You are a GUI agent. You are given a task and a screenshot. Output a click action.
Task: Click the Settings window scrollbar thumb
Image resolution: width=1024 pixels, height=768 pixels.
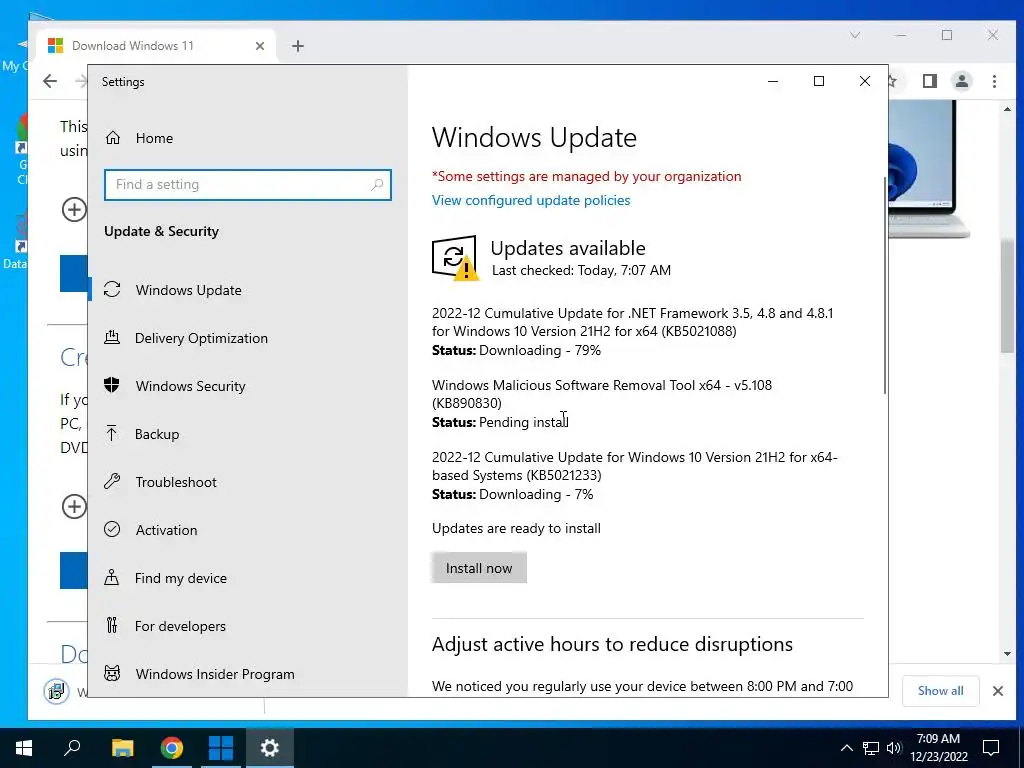tap(884, 285)
